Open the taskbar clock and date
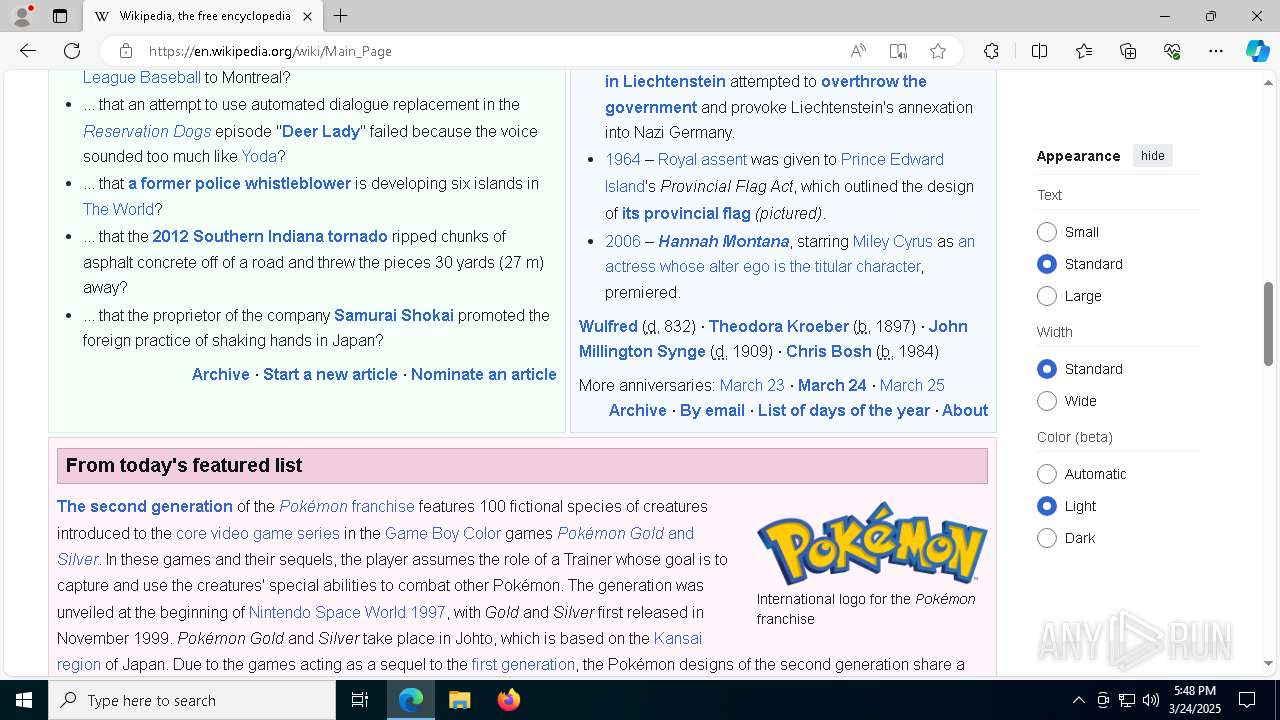The image size is (1280, 720). click(x=1194, y=700)
